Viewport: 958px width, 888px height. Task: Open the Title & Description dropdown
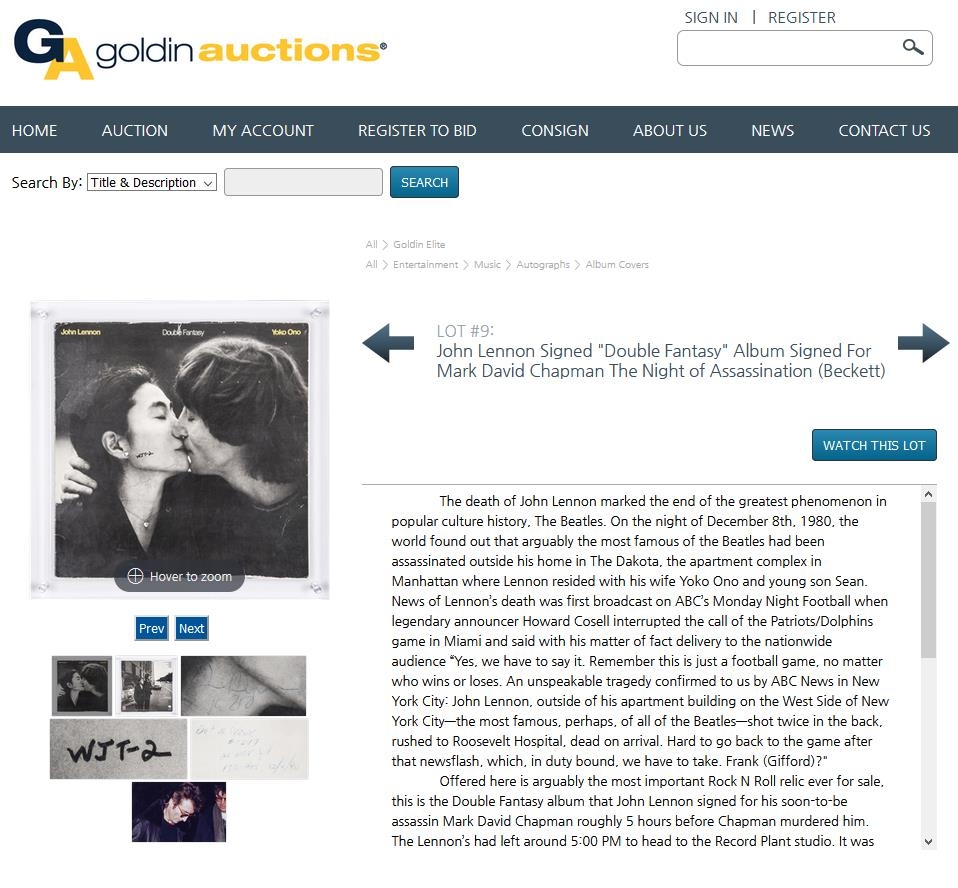point(152,182)
